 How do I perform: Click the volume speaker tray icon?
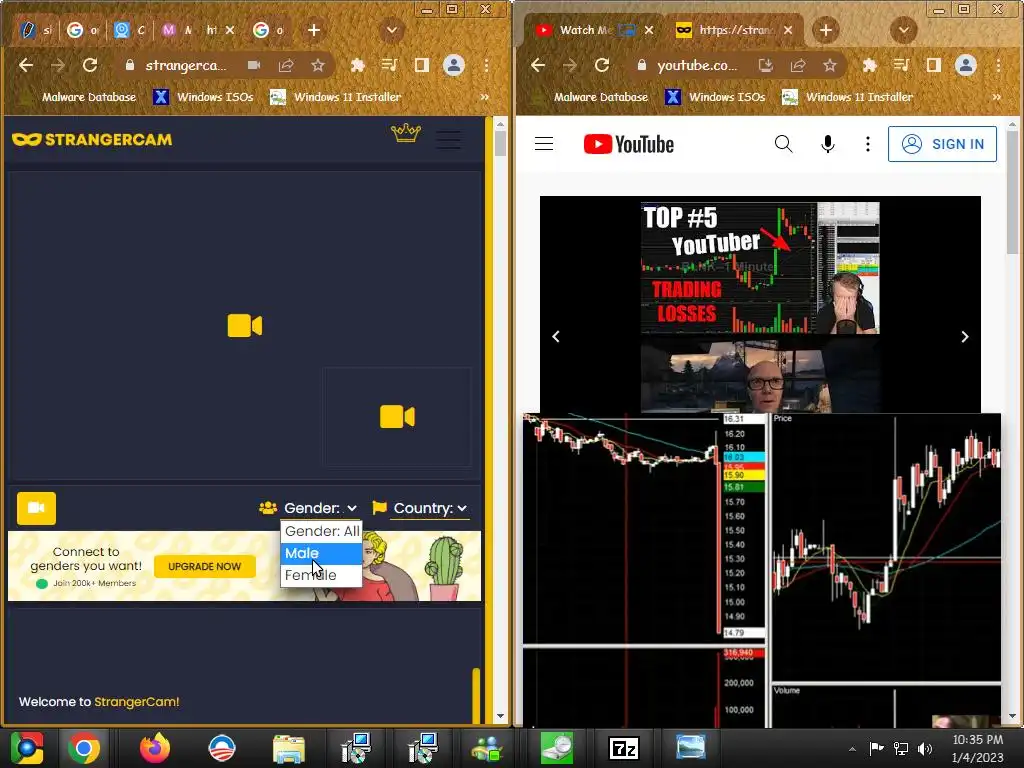point(925,748)
